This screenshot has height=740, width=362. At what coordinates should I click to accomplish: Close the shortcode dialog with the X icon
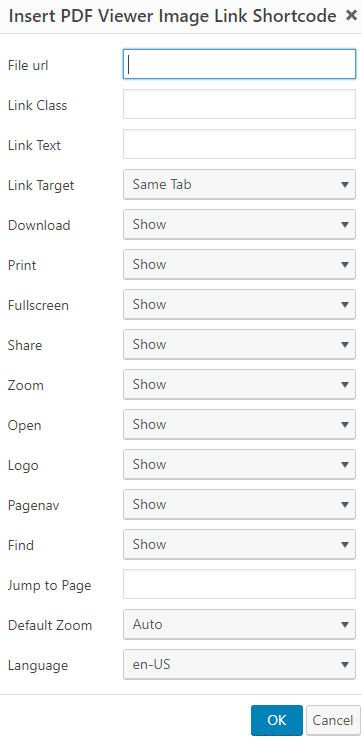point(351,16)
